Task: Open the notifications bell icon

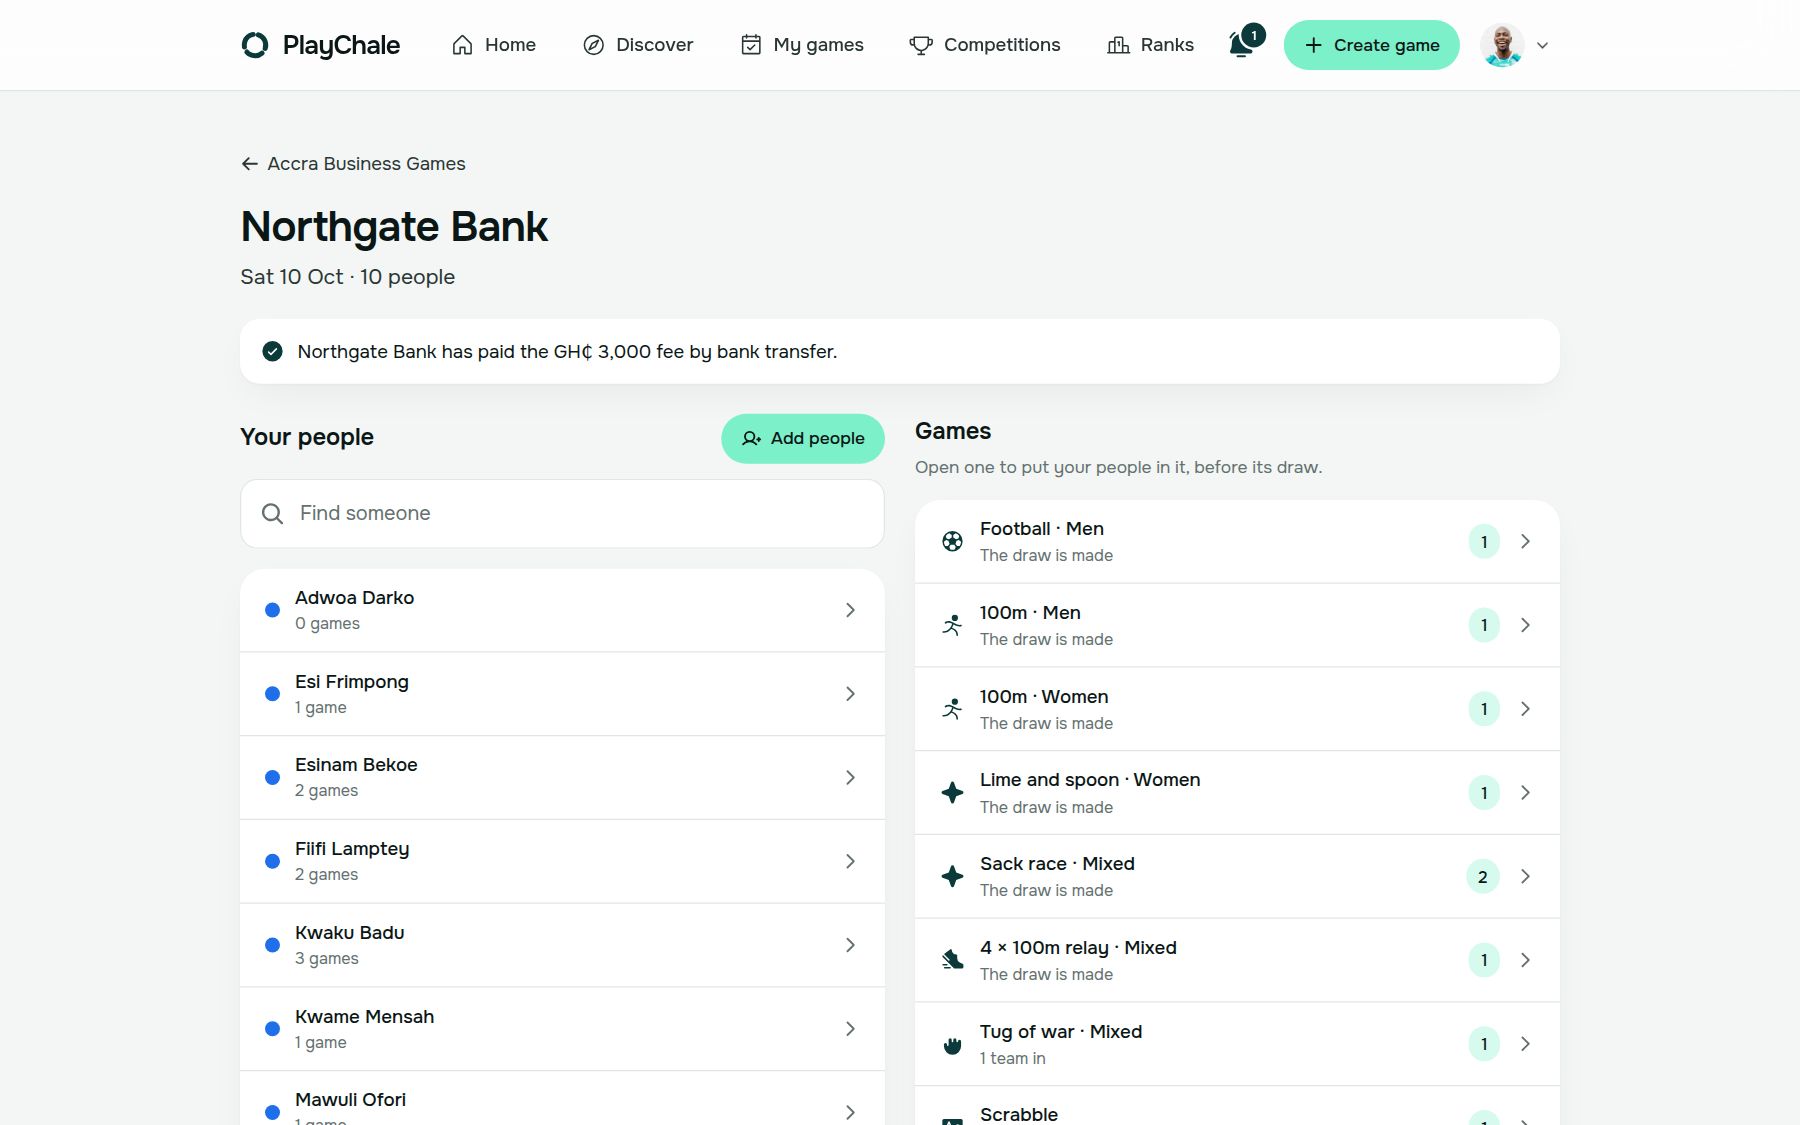Action: (x=1241, y=45)
